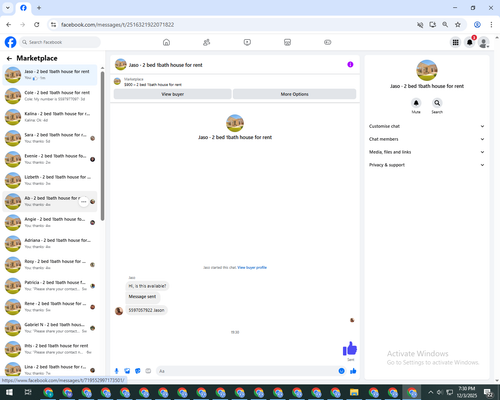Bookmark this page with the star icon
The width and height of the screenshot is (500, 400).
(x=458, y=25)
